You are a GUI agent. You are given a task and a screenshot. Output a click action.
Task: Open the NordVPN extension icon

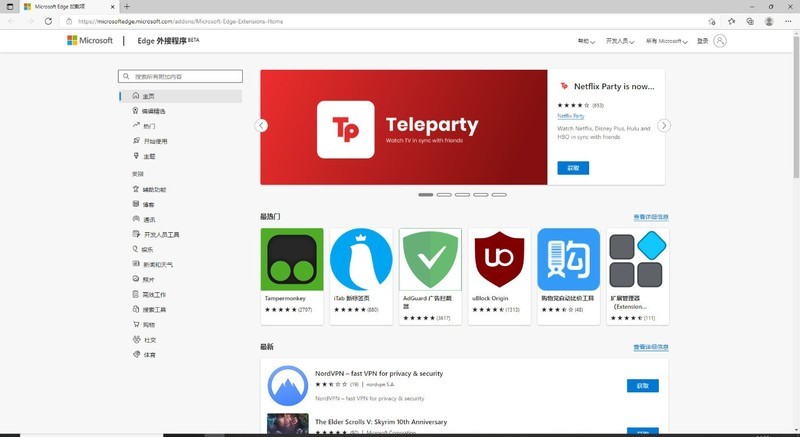[x=288, y=385]
